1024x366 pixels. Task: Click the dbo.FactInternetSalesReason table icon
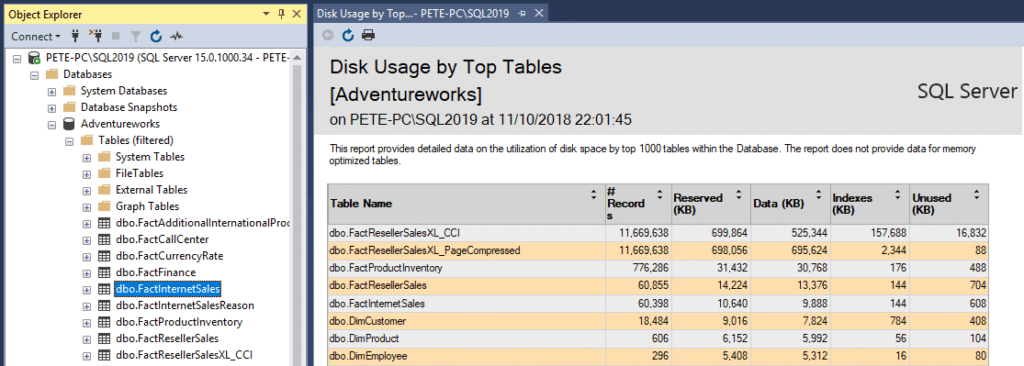click(x=103, y=305)
